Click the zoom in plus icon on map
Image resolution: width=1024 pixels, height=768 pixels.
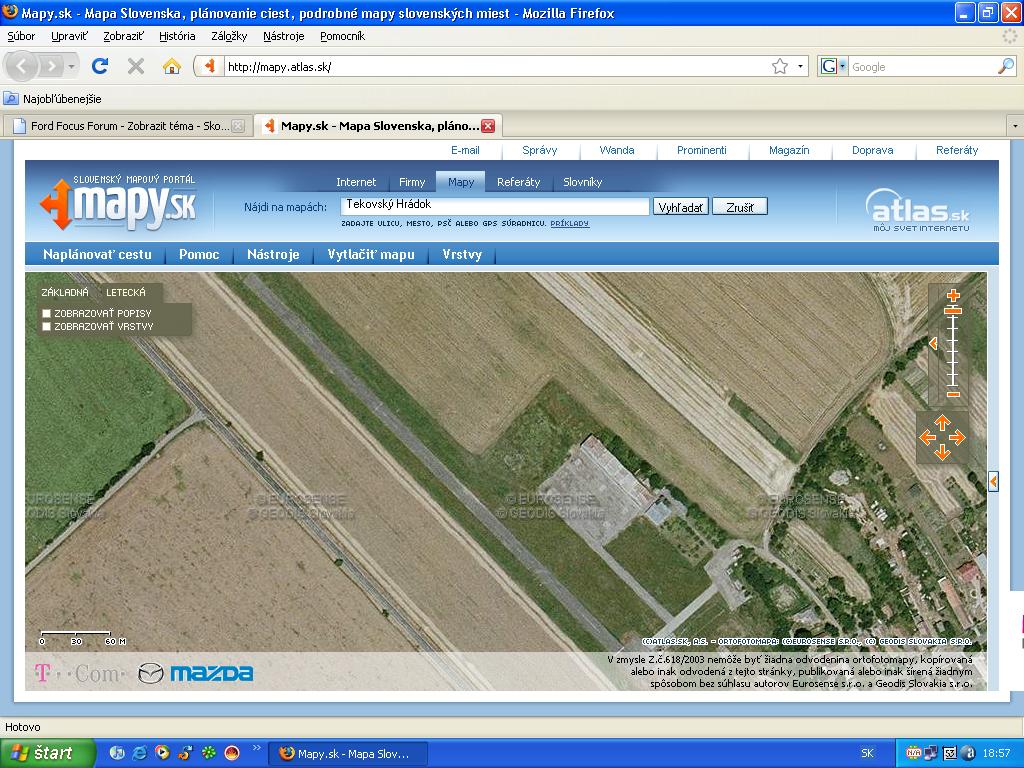coord(953,295)
